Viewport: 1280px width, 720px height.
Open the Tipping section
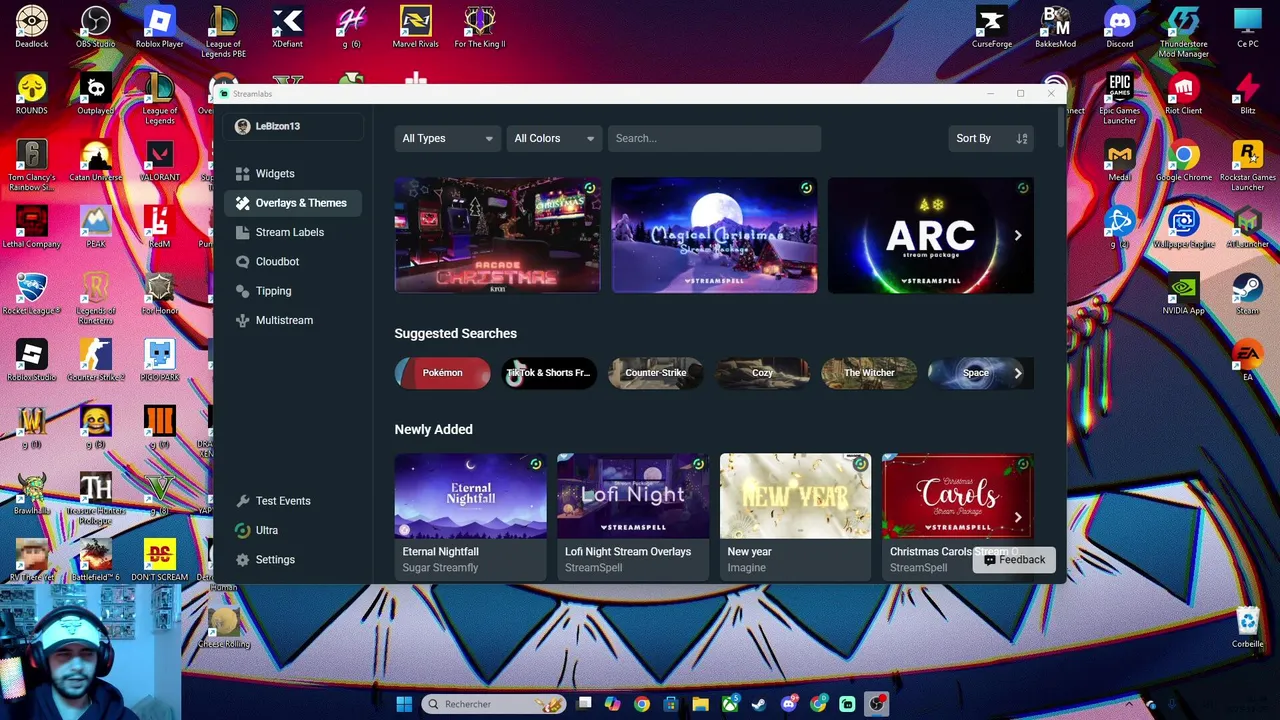tap(273, 291)
